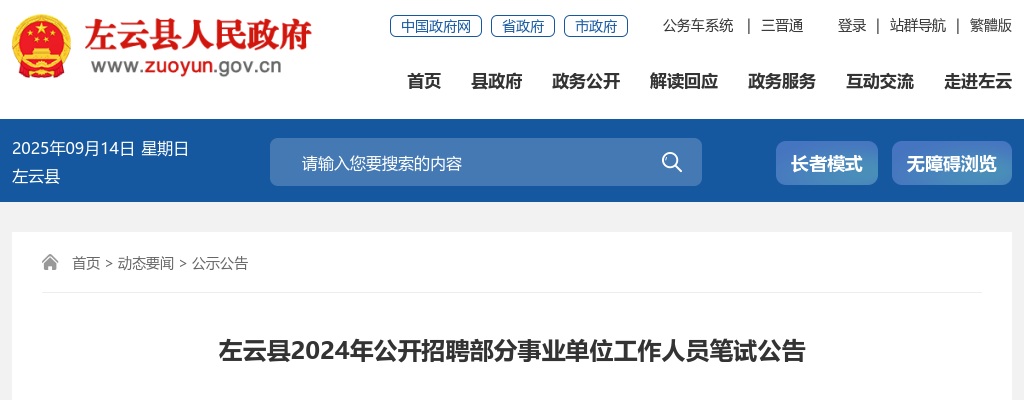This screenshot has height=400, width=1024.
Task: Click the national emblem logo
Action: pos(41,46)
